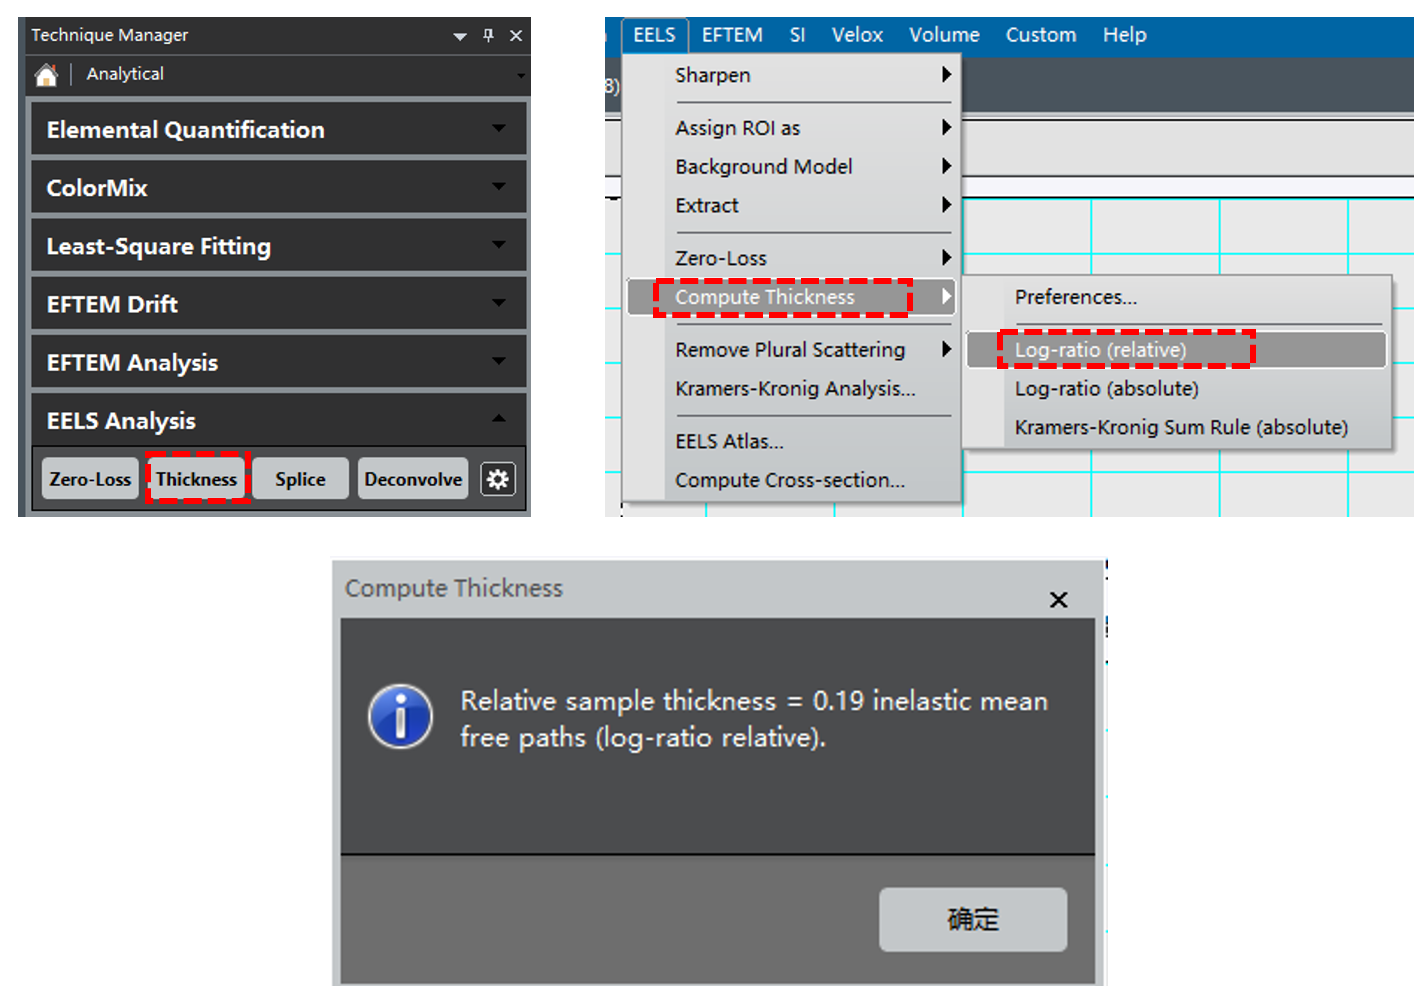Close the Technique Manager panel
Image resolution: width=1416 pixels, height=994 pixels.
point(516,36)
